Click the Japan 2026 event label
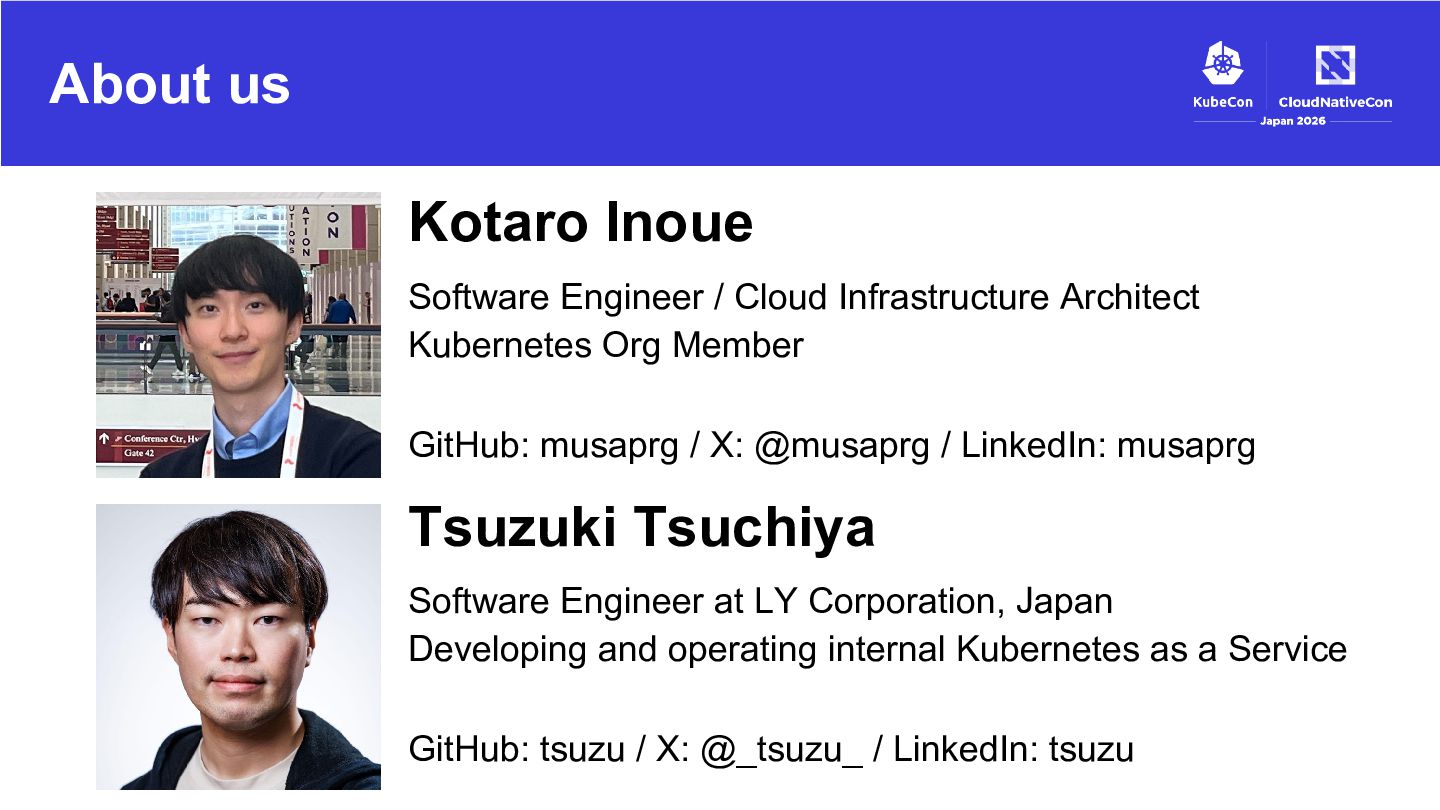 1293,121
